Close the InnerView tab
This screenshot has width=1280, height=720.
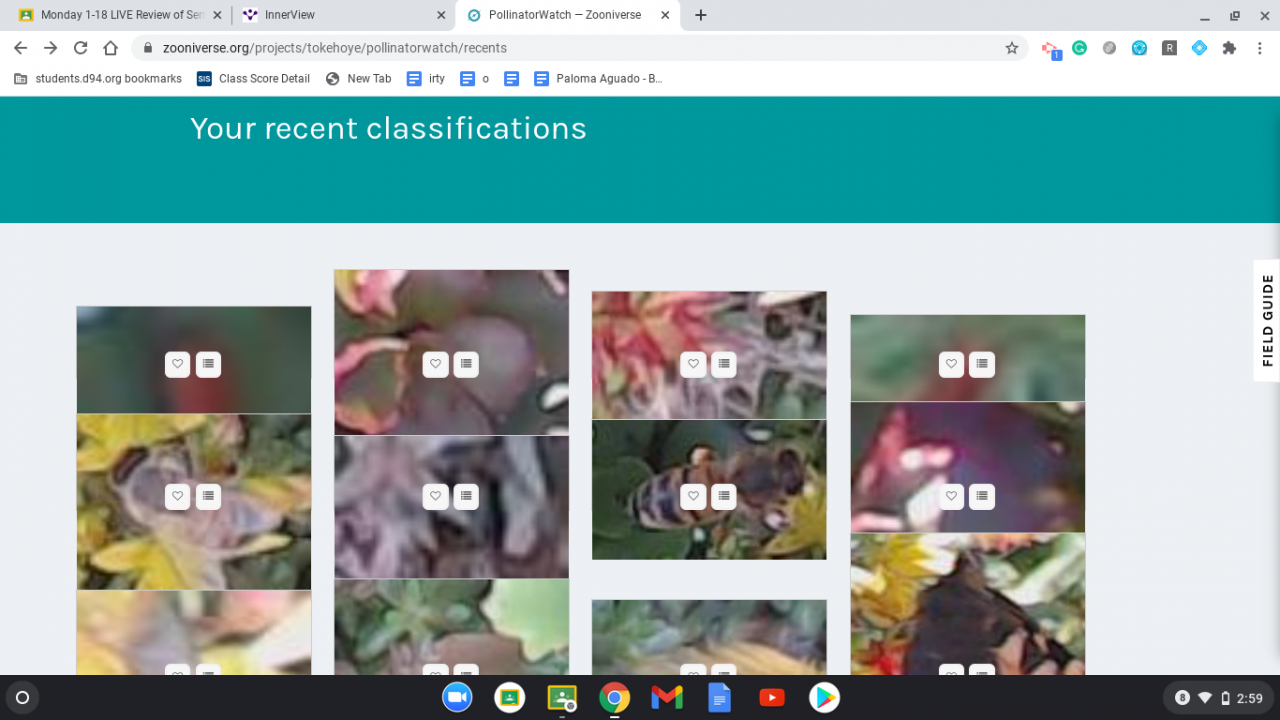[x=441, y=15]
